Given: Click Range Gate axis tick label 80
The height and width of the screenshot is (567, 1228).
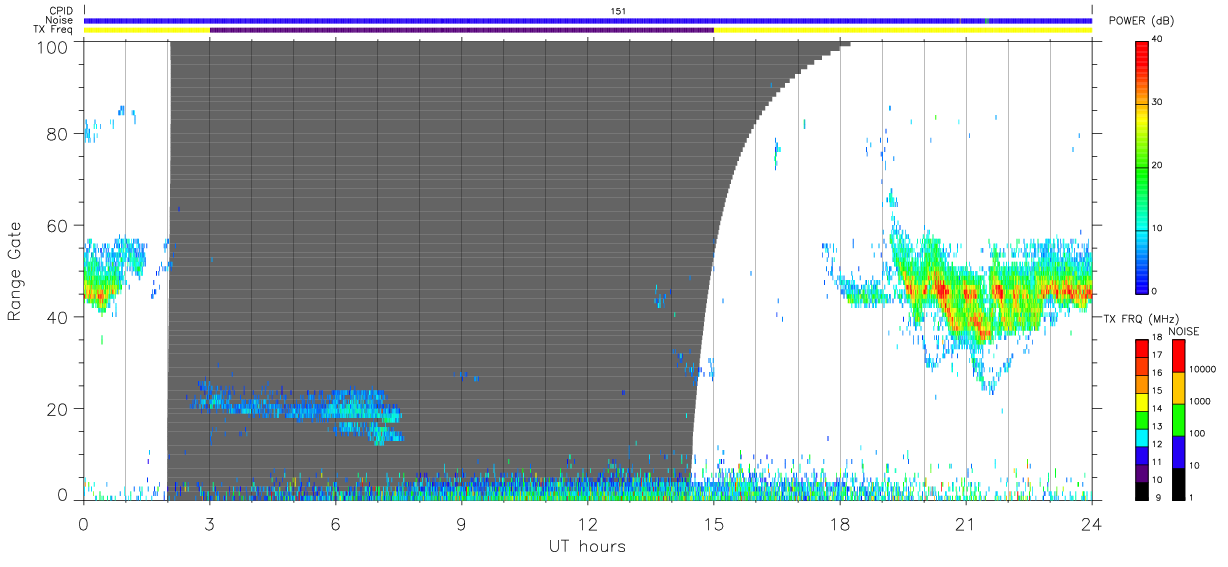Looking at the screenshot, I should tap(58, 134).
